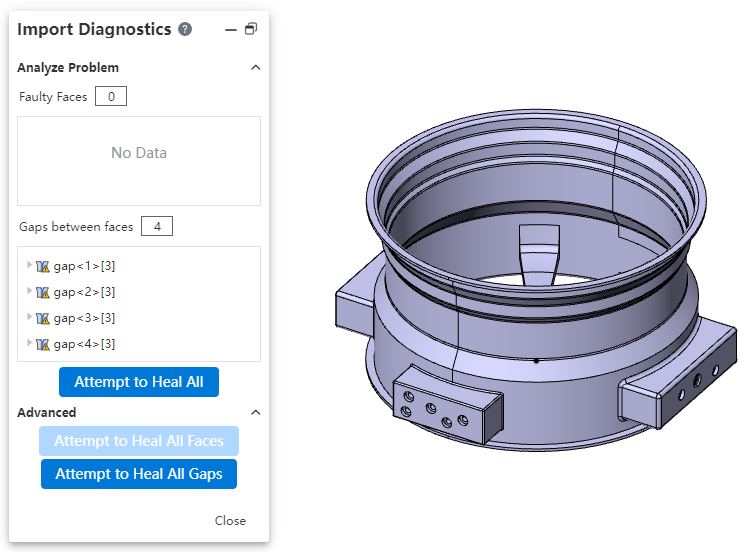The width and height of the screenshot is (749, 552).
Task: Click the Close link at panel bottom
Action: 230,521
